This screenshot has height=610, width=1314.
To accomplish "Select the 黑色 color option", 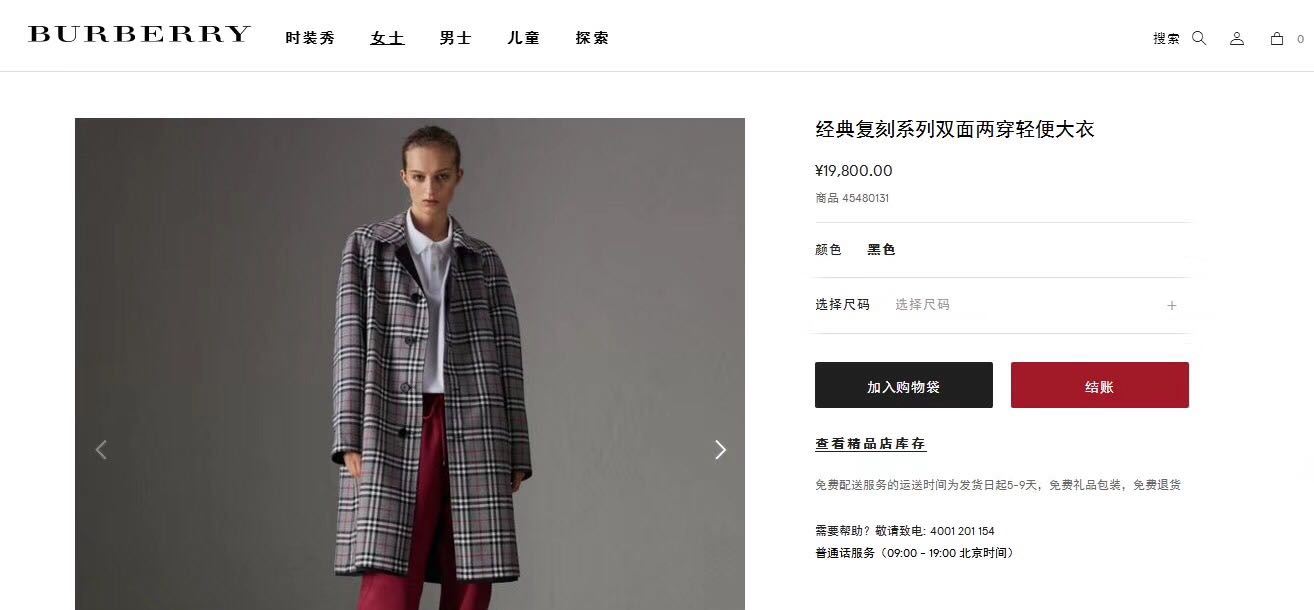I will [881, 250].
